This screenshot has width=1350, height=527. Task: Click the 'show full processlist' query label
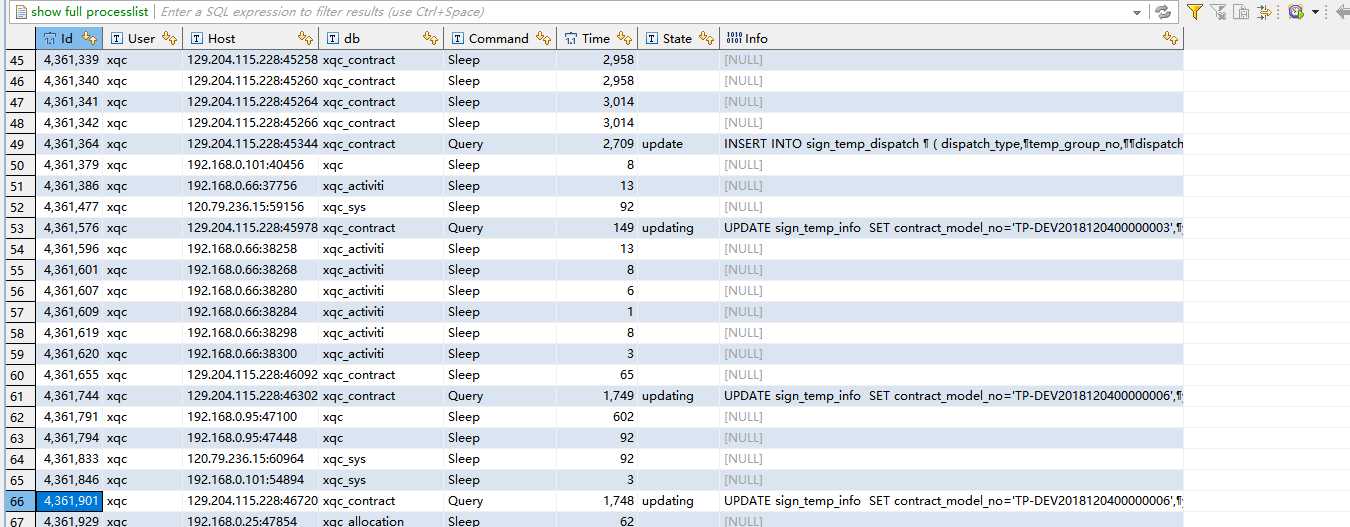(x=90, y=12)
